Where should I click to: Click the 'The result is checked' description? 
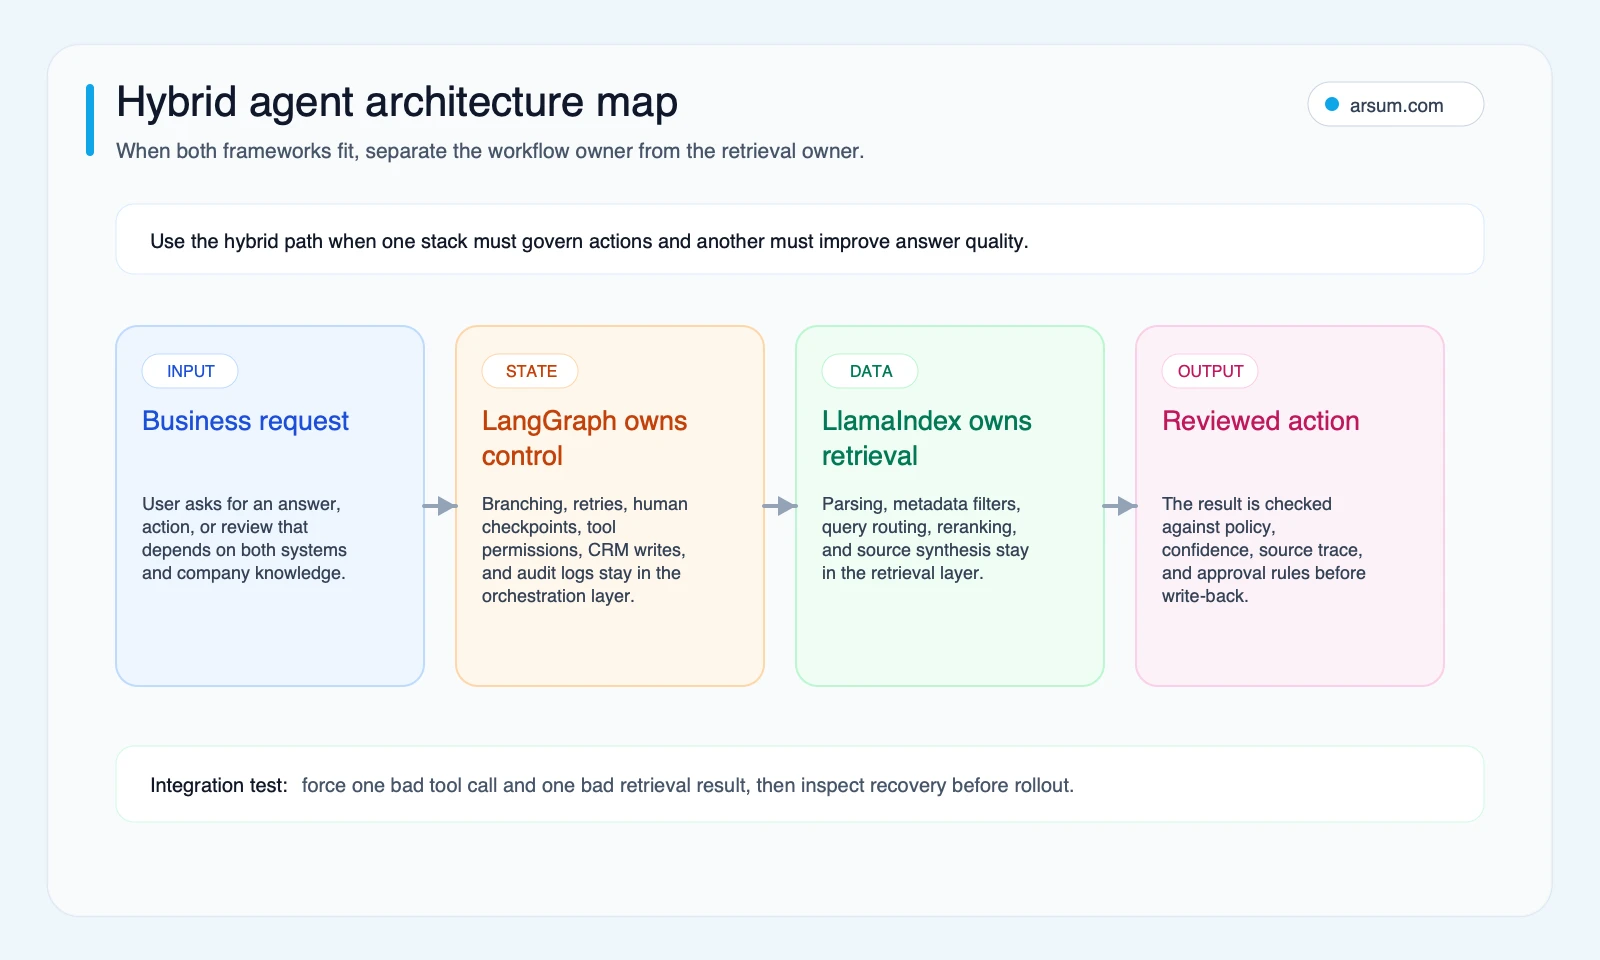(1263, 550)
